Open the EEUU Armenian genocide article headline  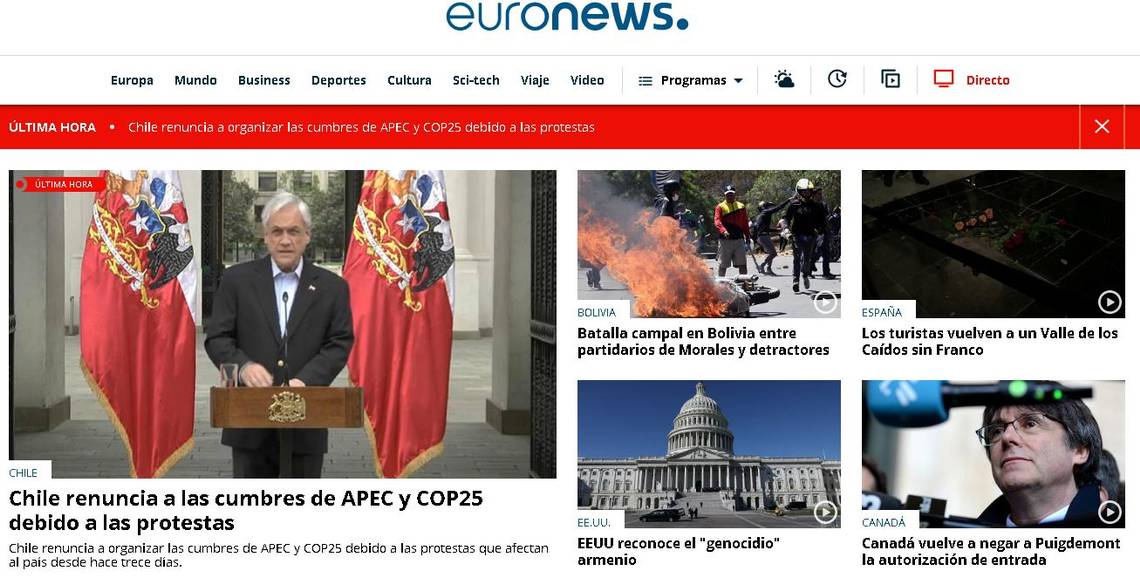click(x=678, y=551)
